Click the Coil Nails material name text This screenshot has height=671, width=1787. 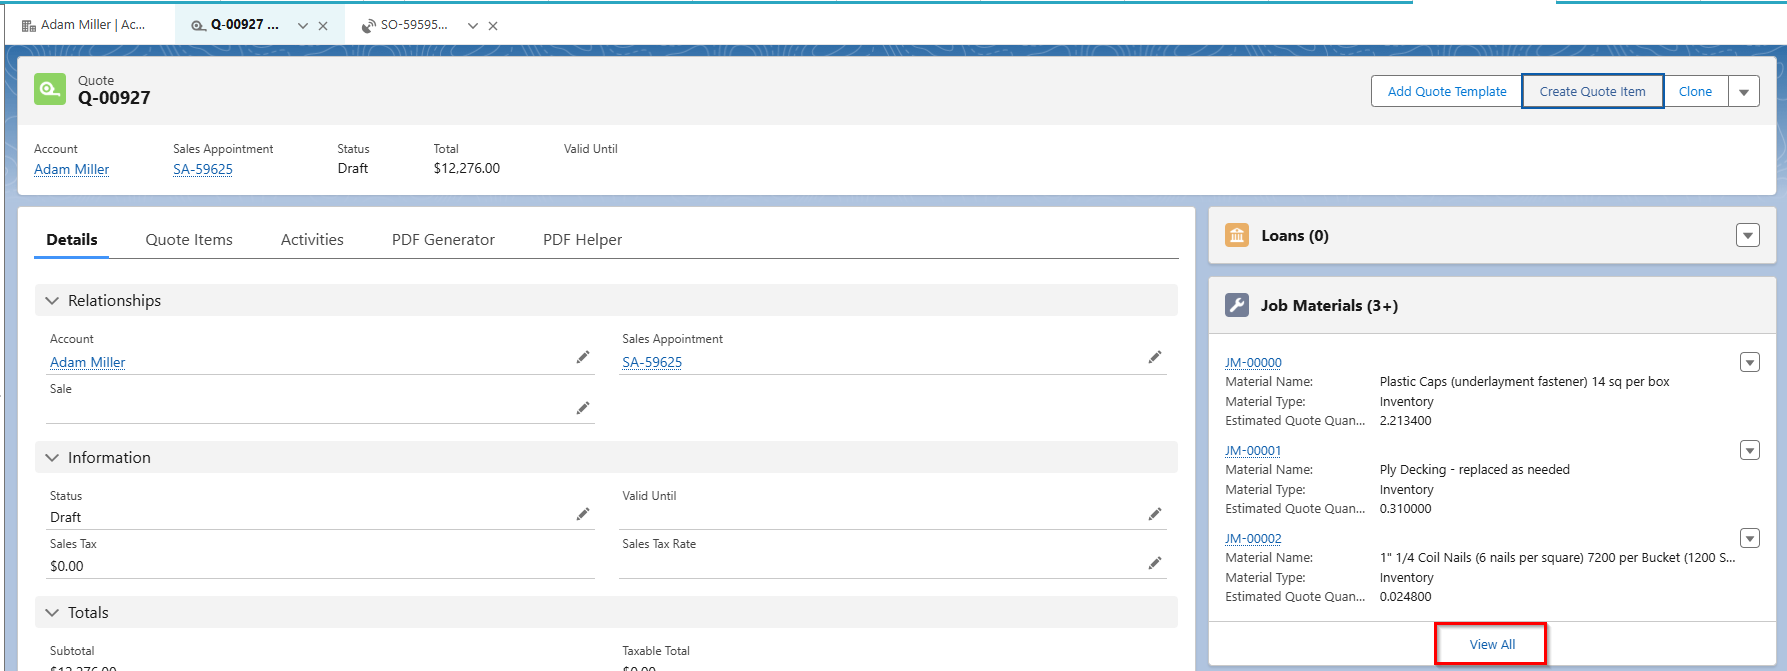click(1557, 557)
